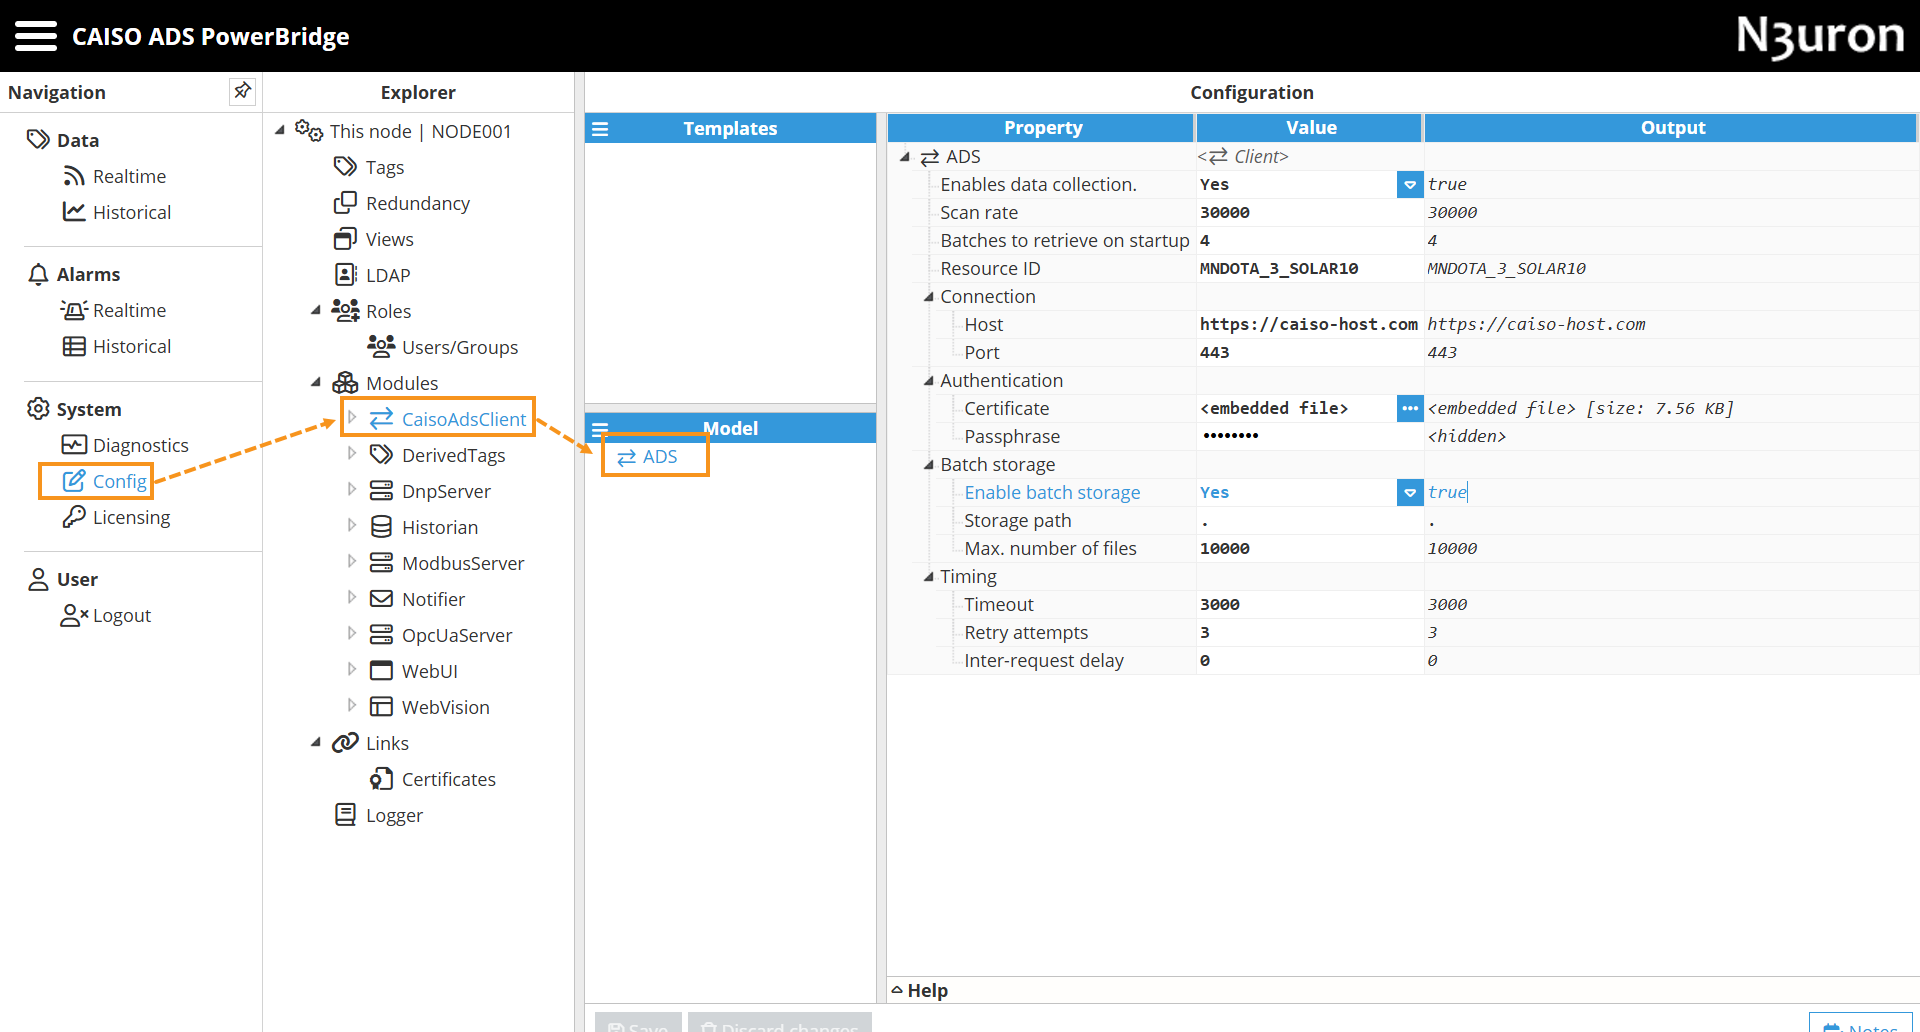The image size is (1920, 1032).
Task: Select Batches to retrieve on startup row
Action: click(1064, 241)
